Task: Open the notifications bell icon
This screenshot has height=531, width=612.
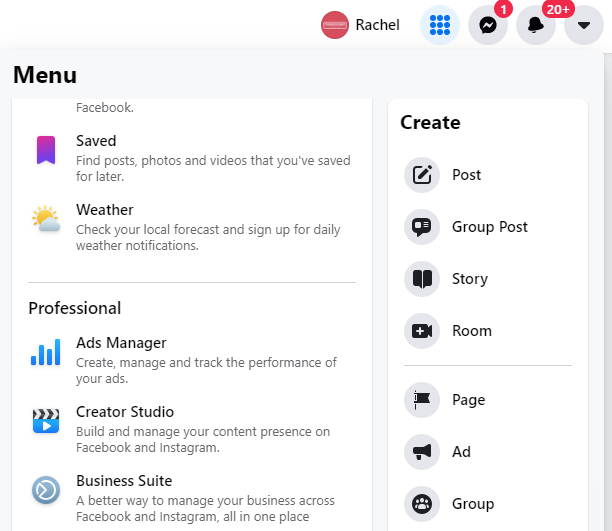Action: pos(536,25)
